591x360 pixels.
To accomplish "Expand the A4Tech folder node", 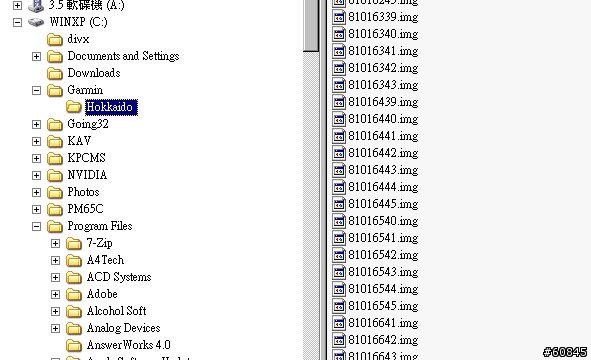I will click(55, 260).
